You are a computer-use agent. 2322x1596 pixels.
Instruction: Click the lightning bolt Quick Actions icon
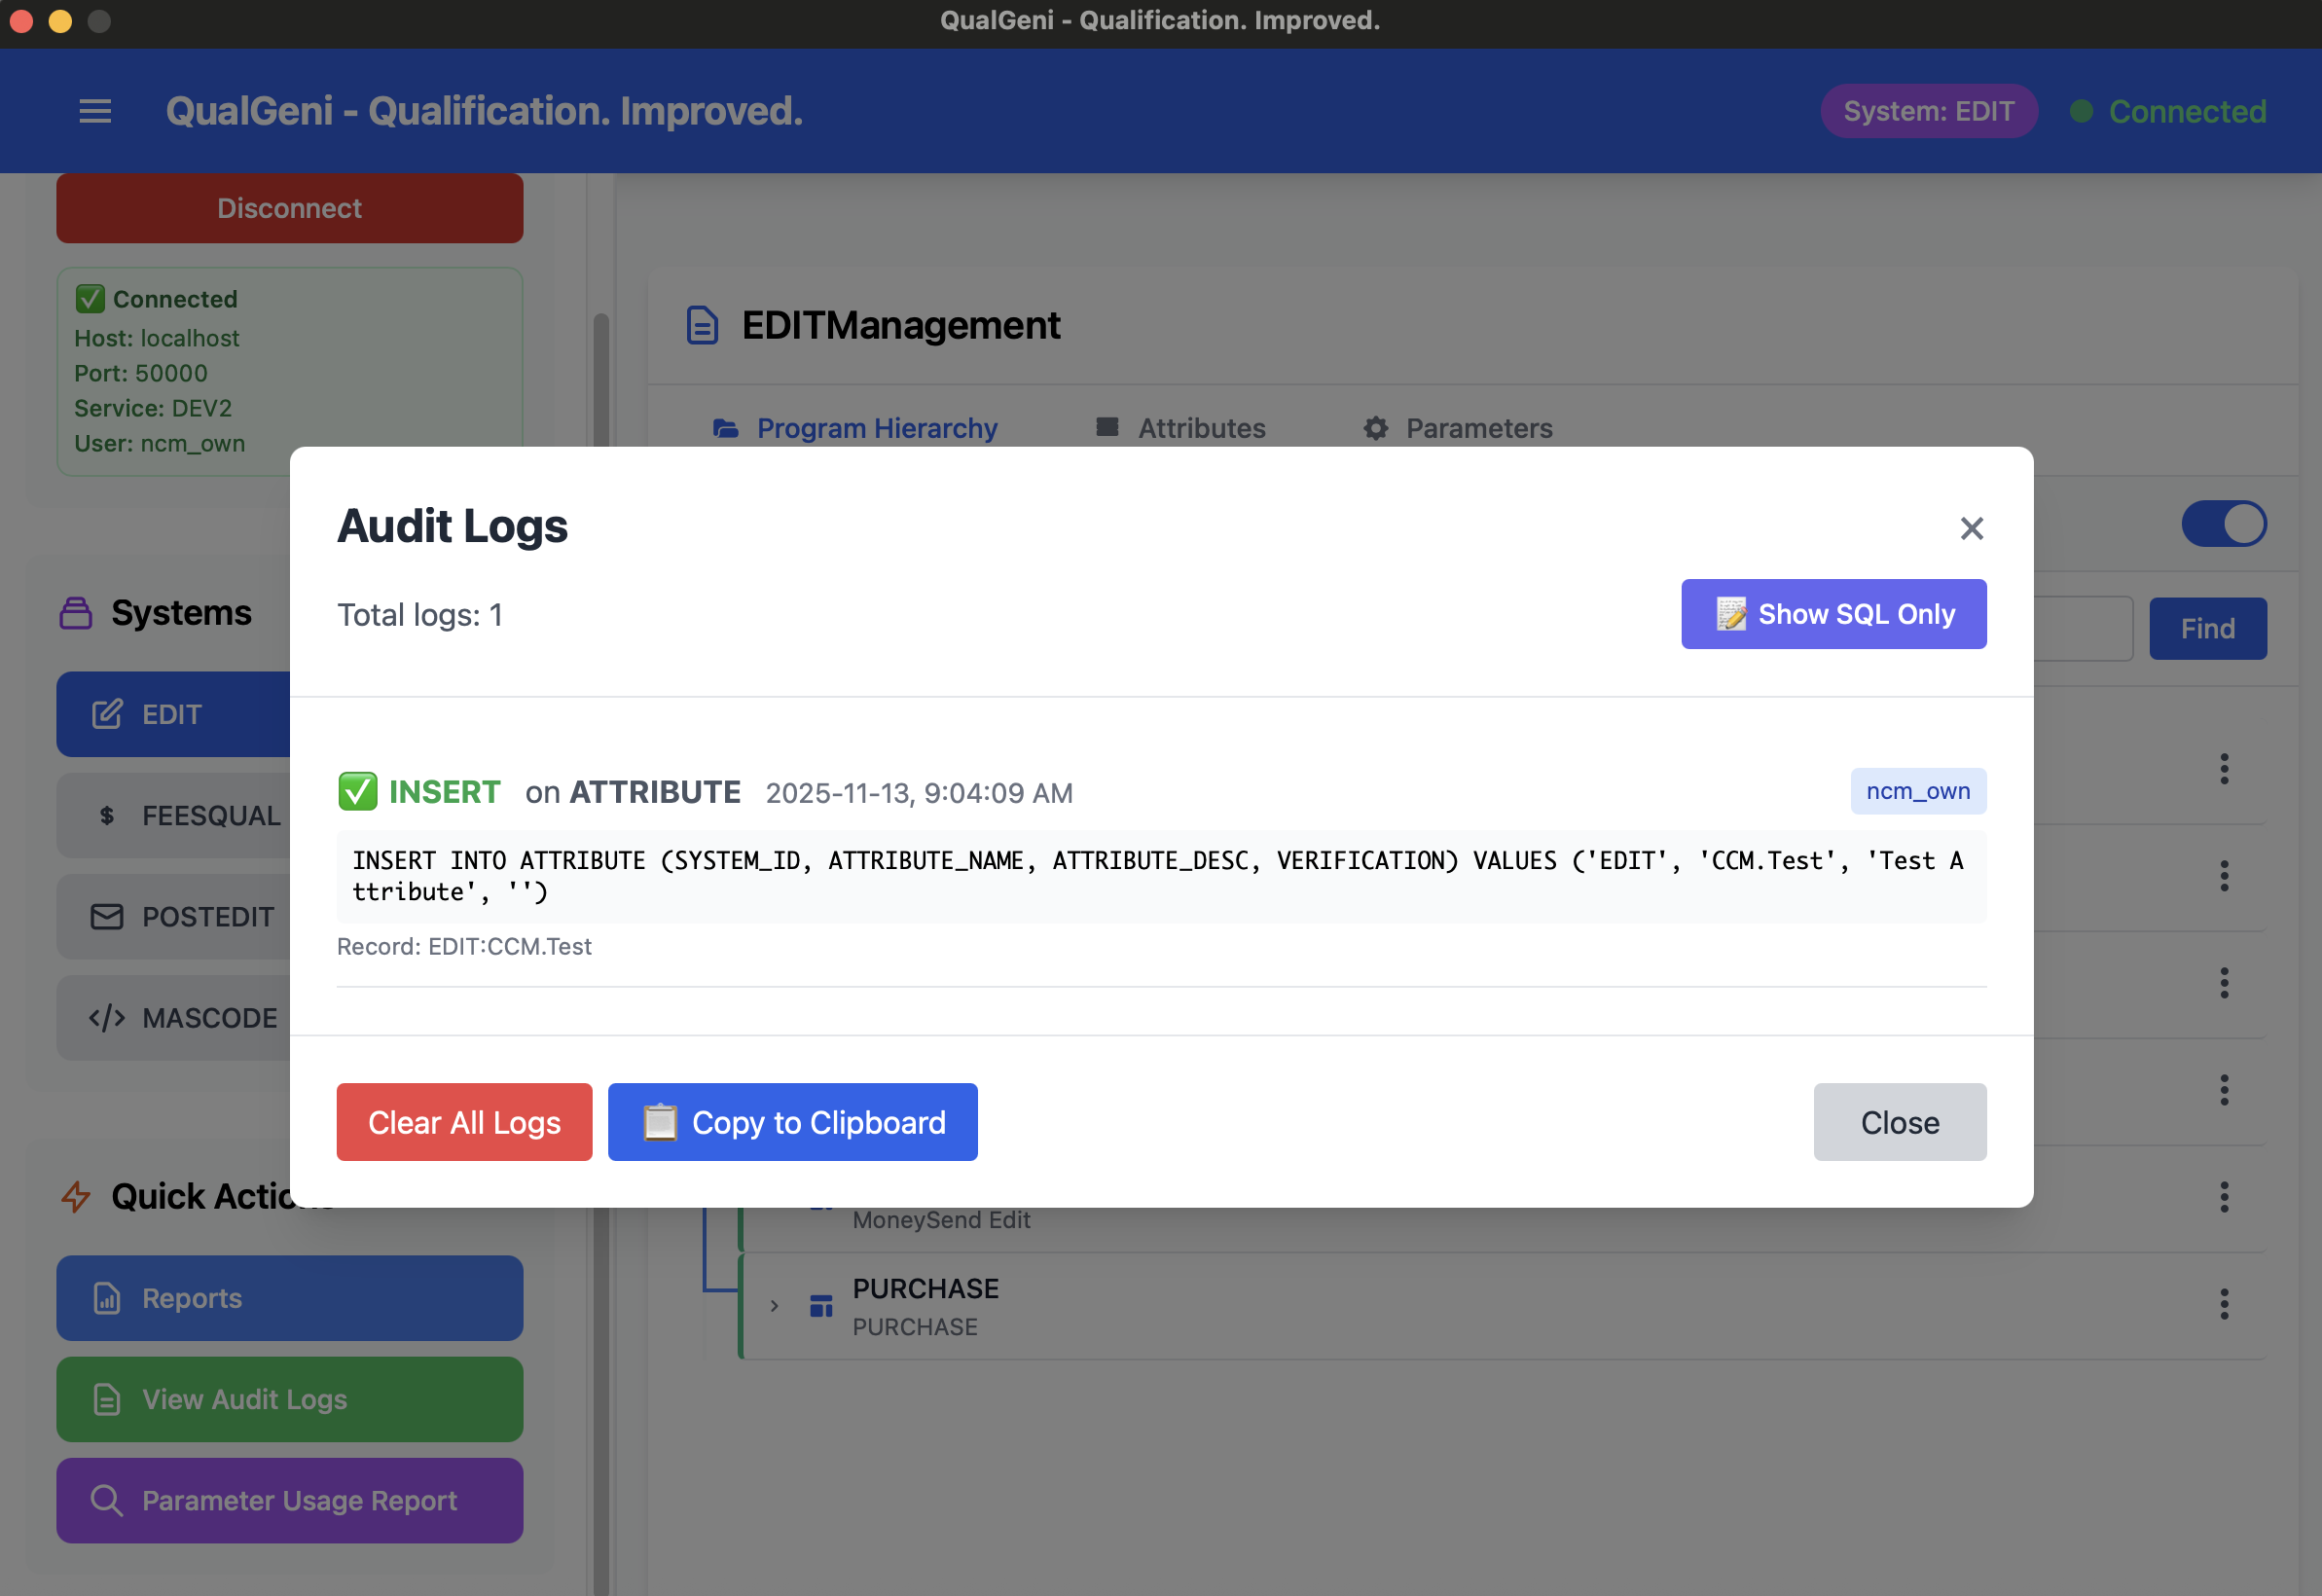coord(76,1196)
